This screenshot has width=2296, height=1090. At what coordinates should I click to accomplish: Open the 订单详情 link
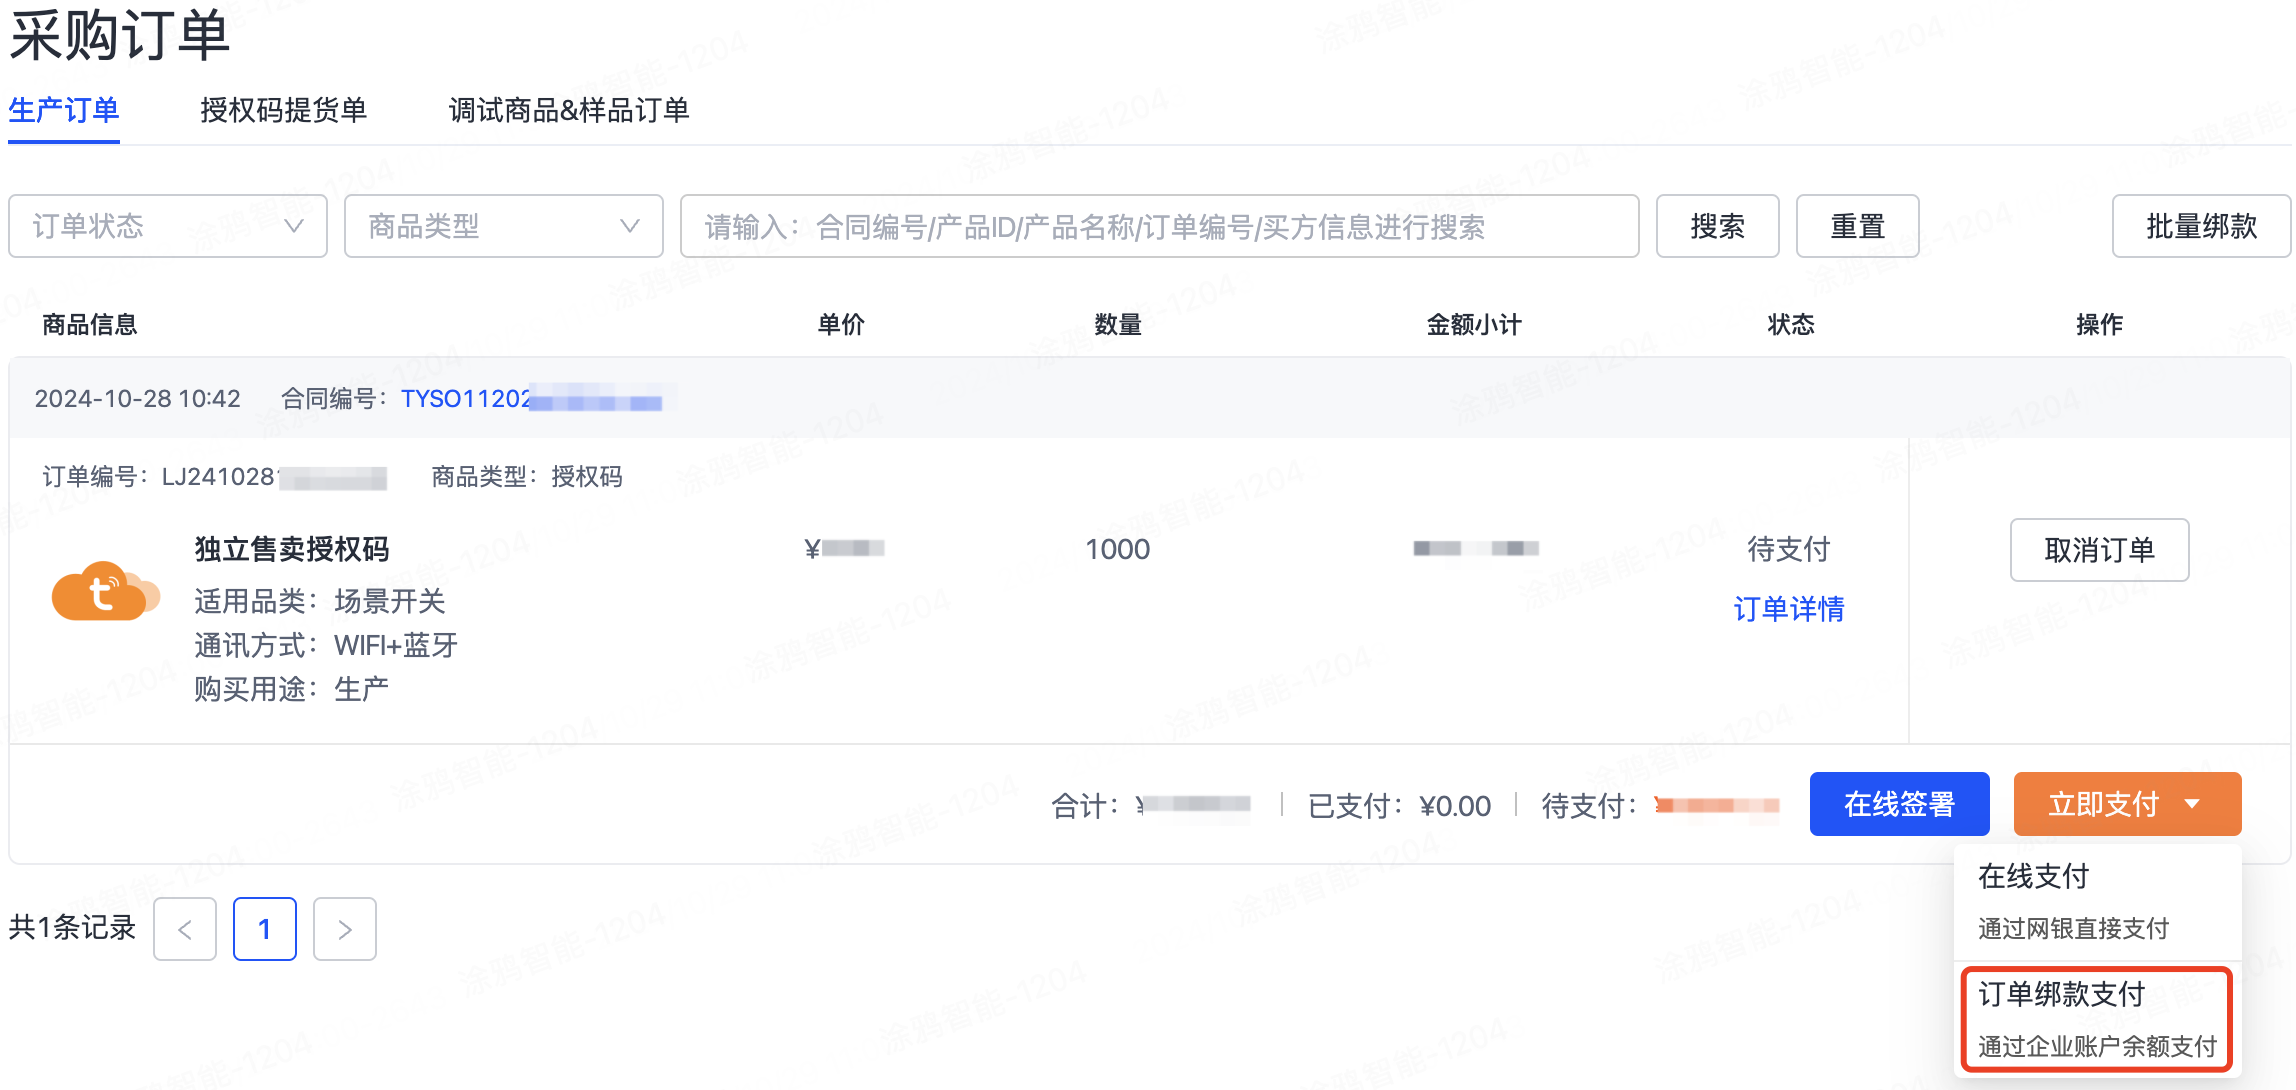(1789, 609)
